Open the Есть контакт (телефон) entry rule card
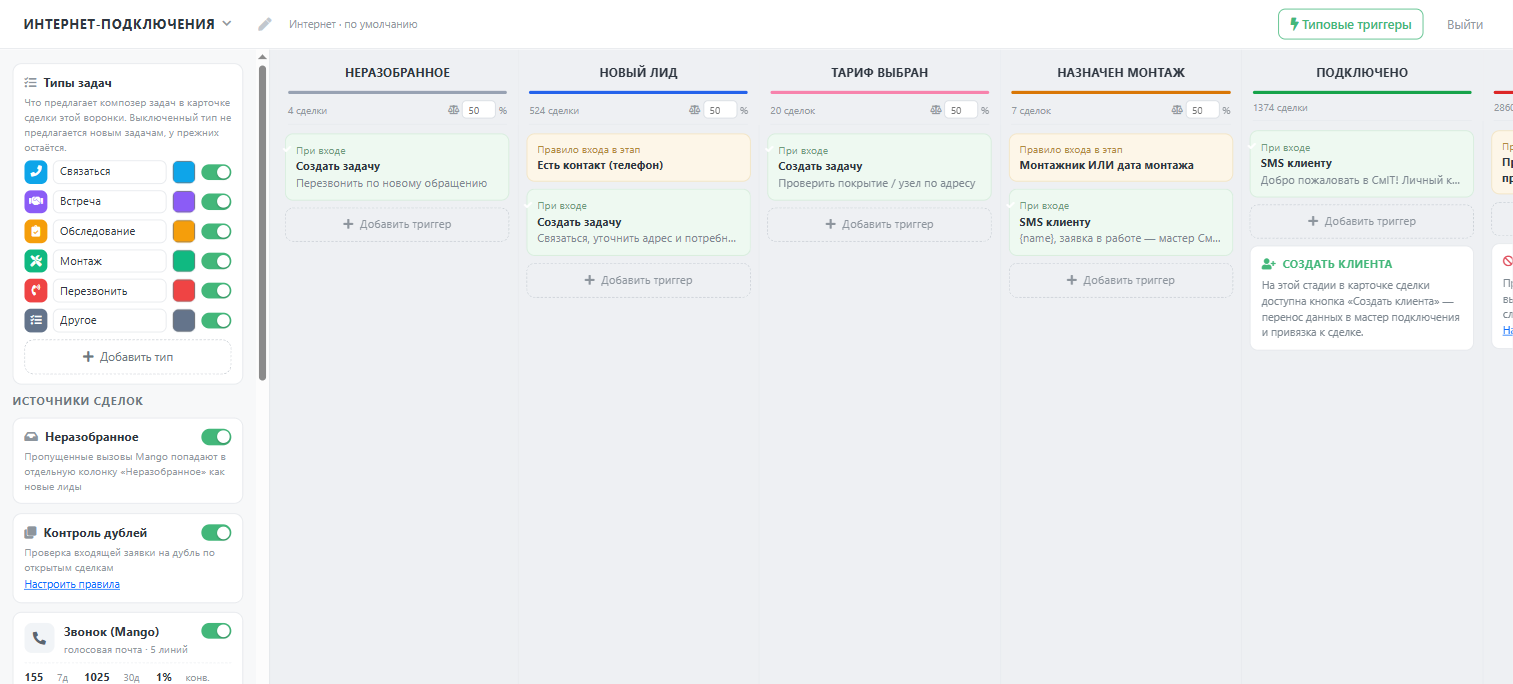This screenshot has height=684, width=1513. pos(639,158)
